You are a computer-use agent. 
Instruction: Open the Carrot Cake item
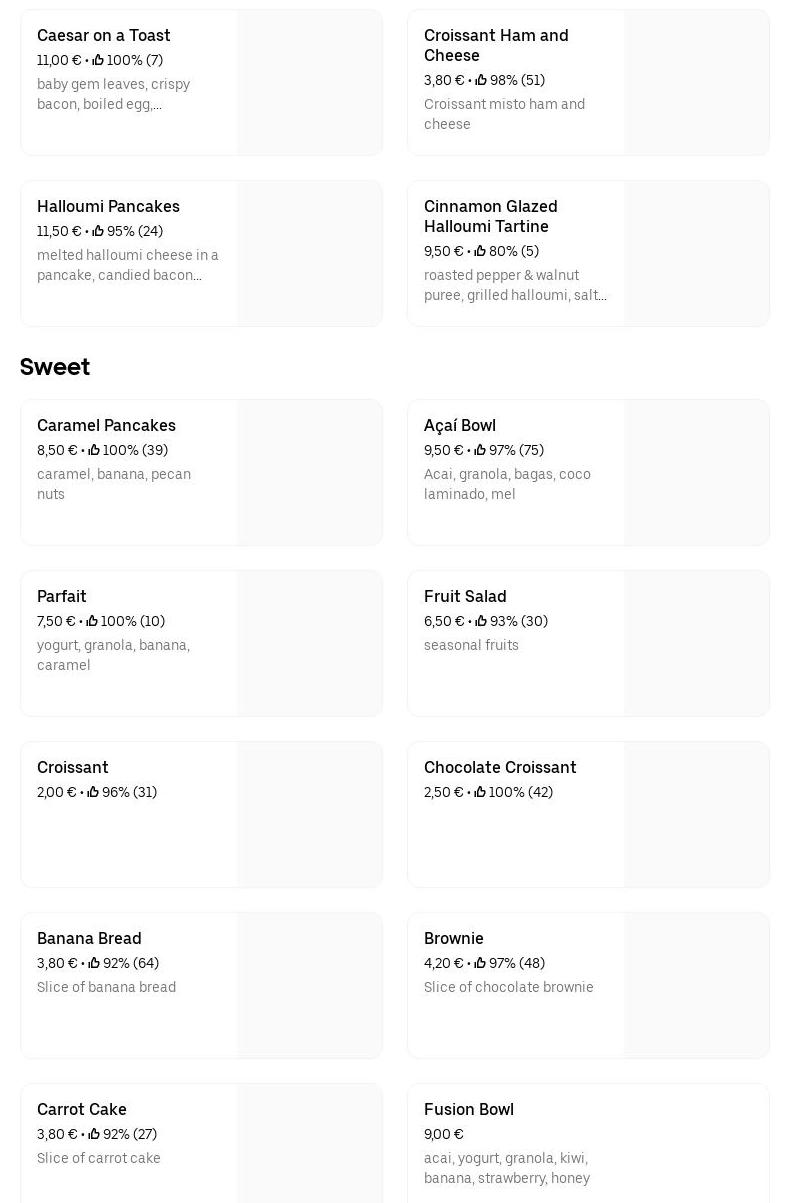82,1110
